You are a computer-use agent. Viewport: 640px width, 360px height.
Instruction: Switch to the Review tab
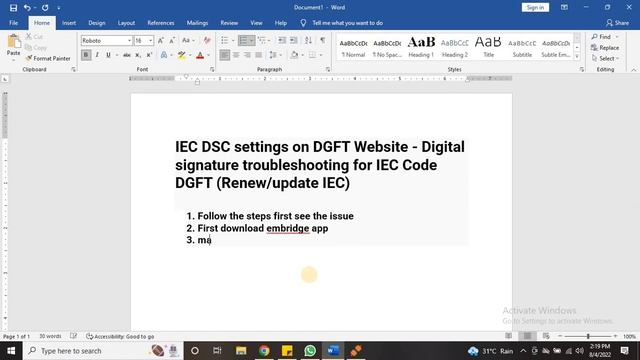click(229, 23)
